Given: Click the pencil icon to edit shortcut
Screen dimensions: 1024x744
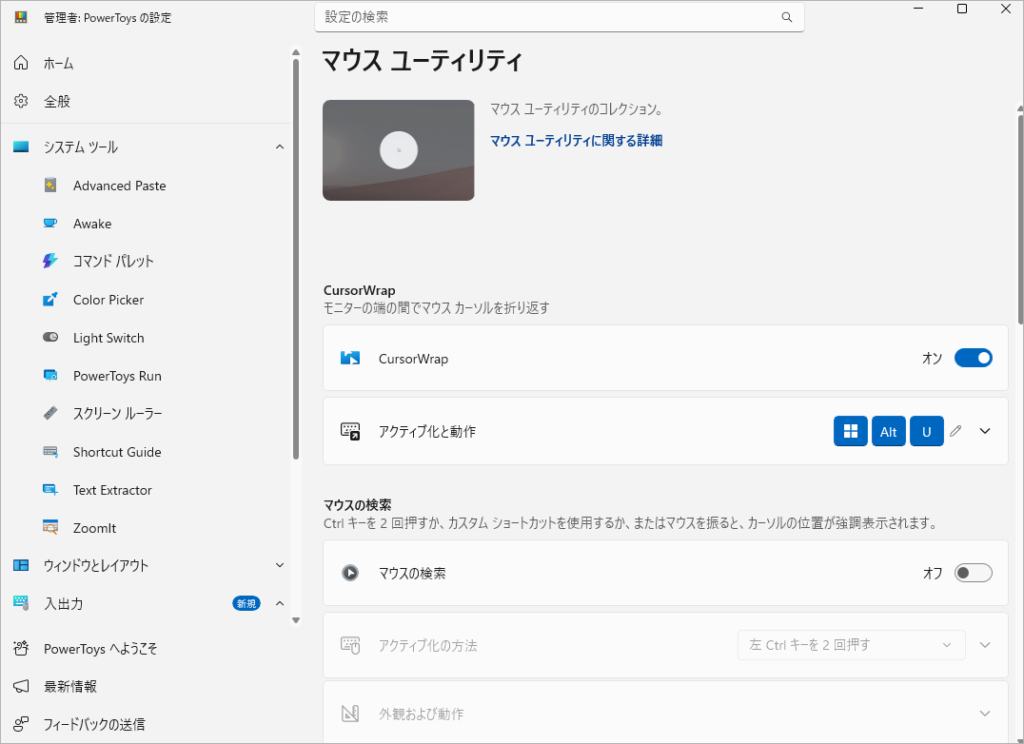Looking at the screenshot, I should tap(956, 431).
